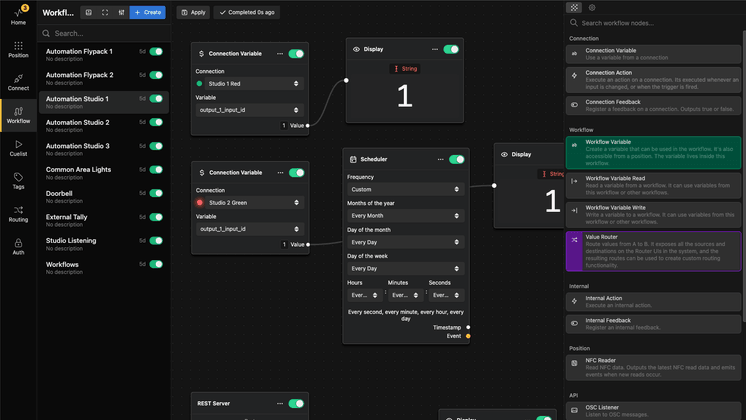The height and width of the screenshot is (420, 746).
Task: Click the top Display node input port
Action: [346, 80]
